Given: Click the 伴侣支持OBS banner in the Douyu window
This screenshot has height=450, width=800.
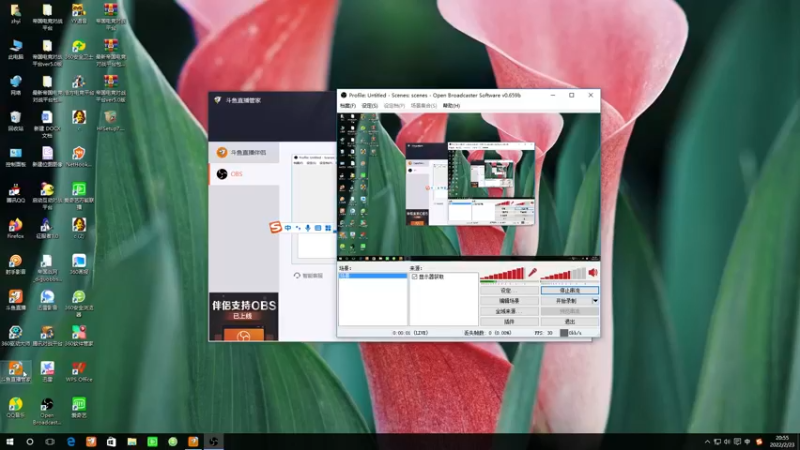Looking at the screenshot, I should pos(243,316).
